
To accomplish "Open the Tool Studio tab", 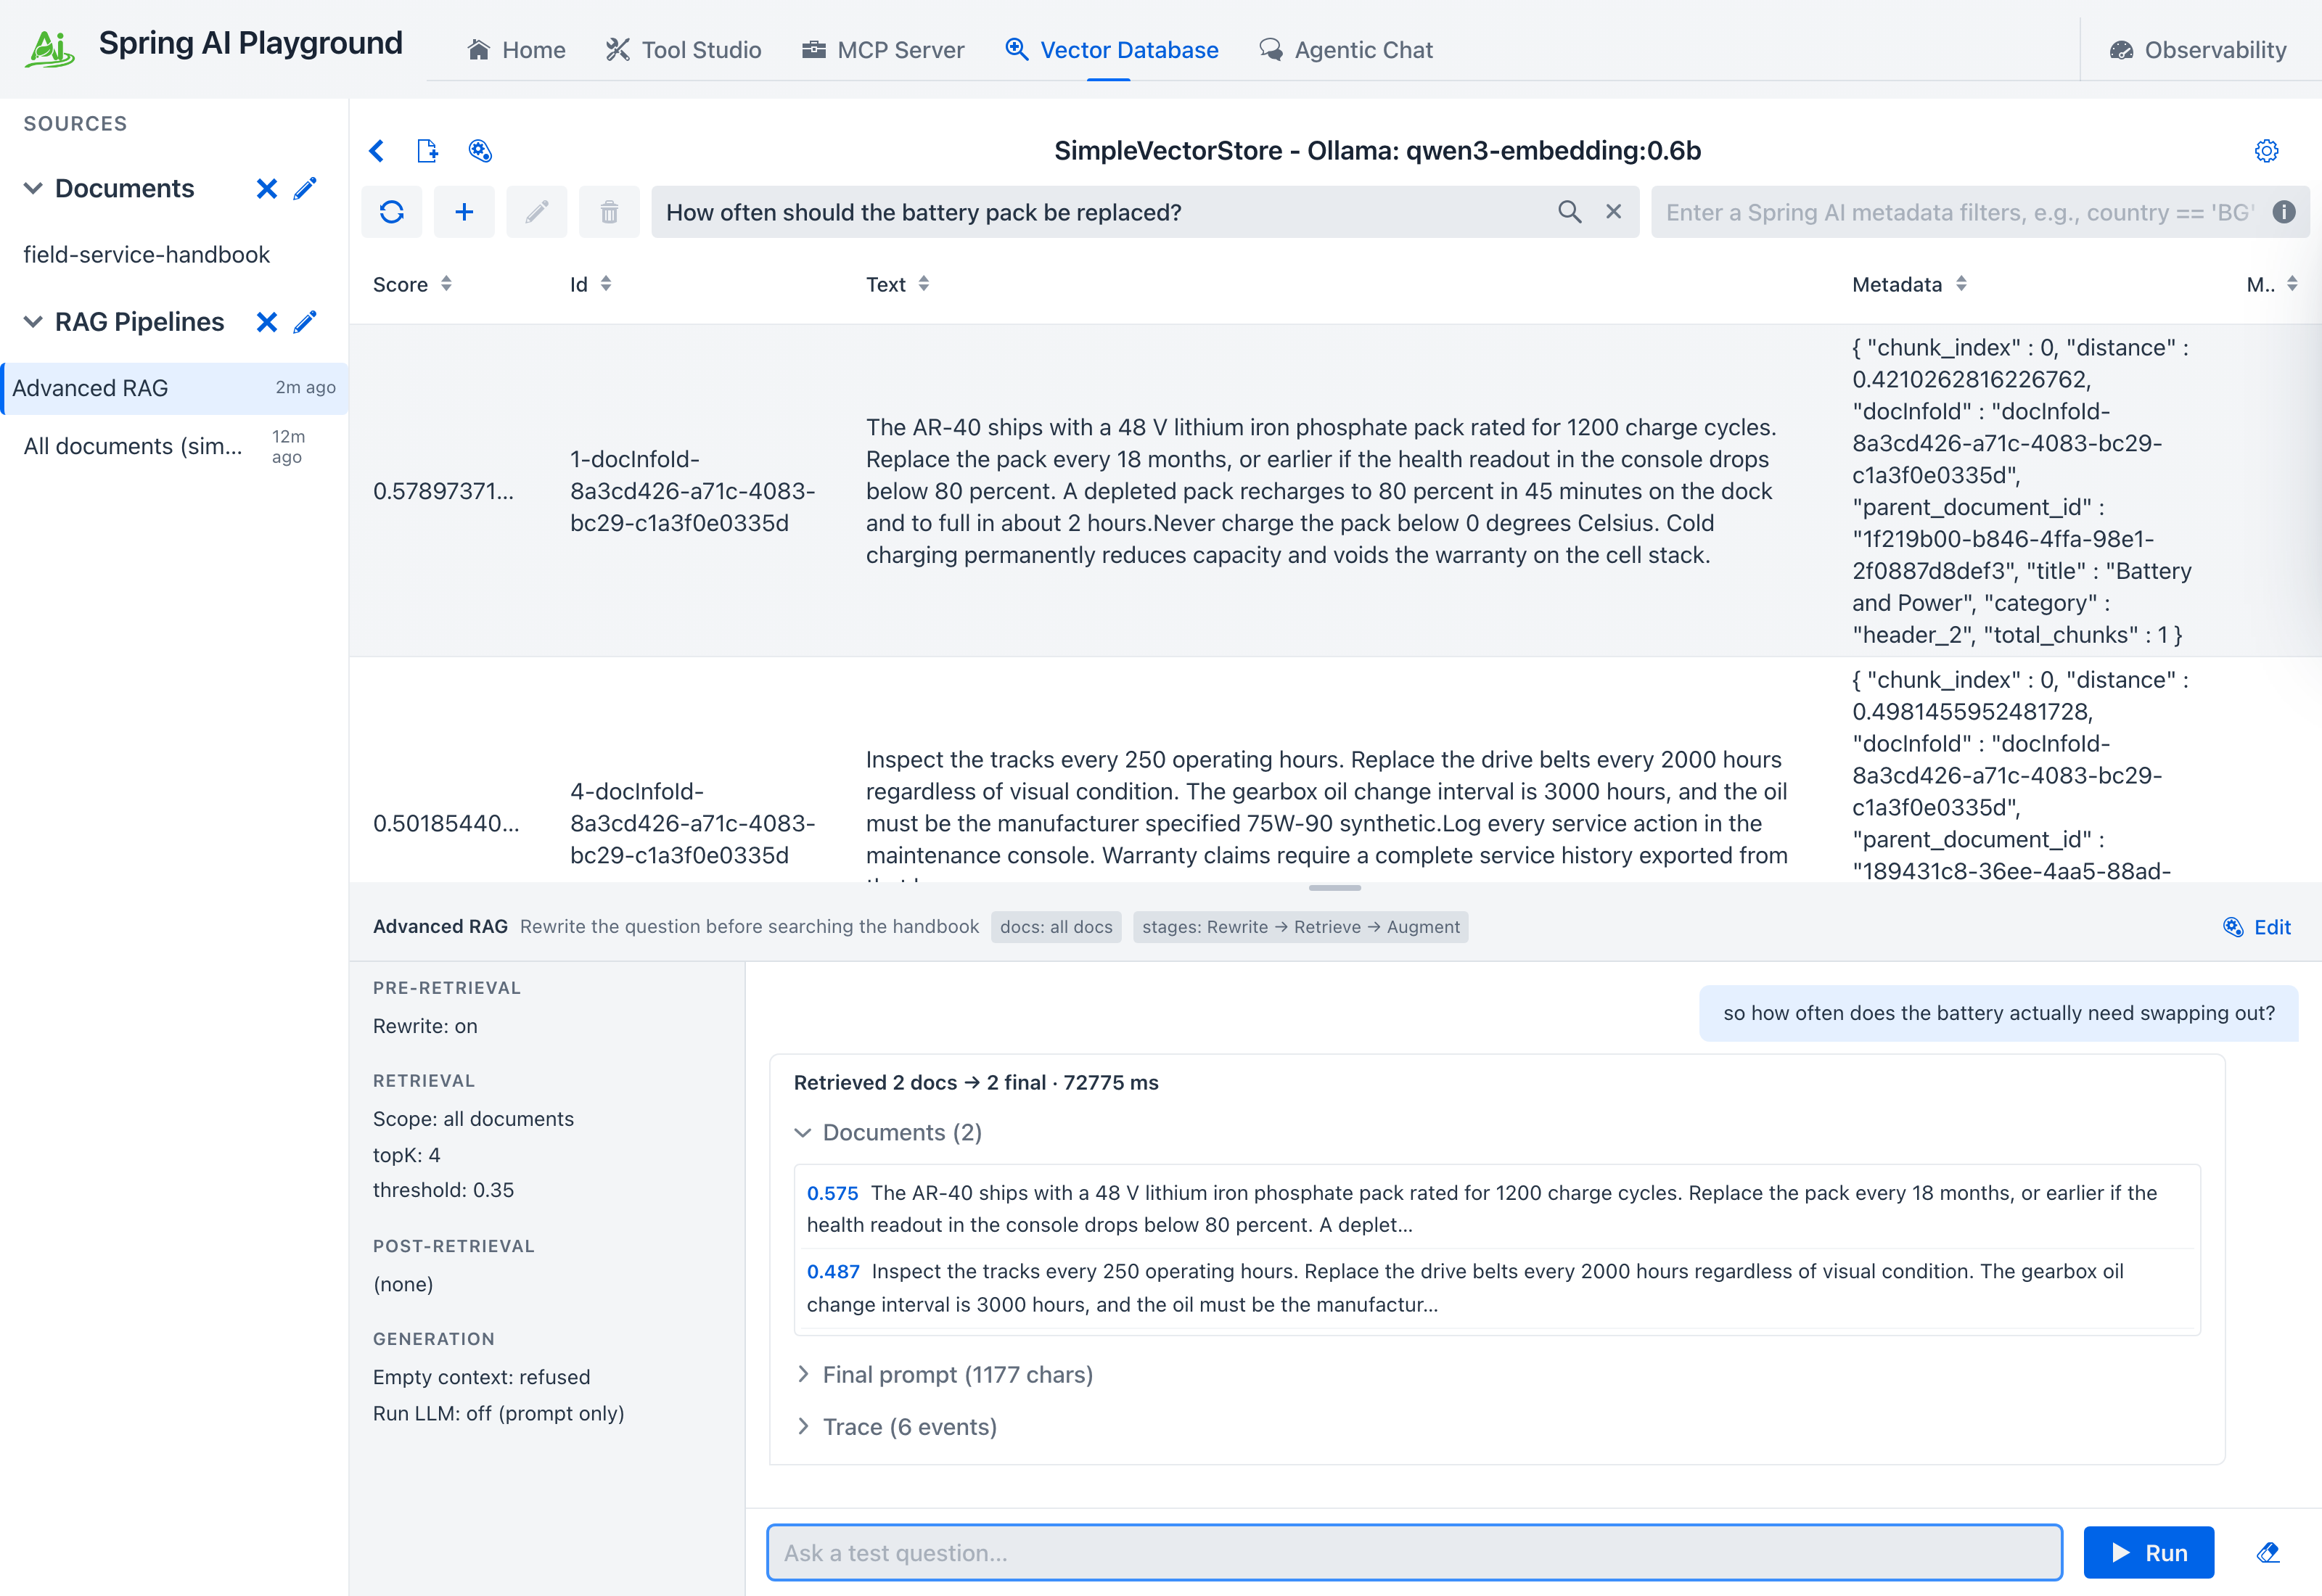I will click(x=684, y=50).
